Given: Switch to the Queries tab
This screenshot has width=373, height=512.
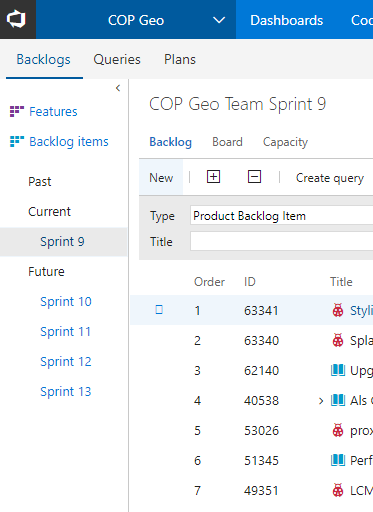Looking at the screenshot, I should point(117,59).
